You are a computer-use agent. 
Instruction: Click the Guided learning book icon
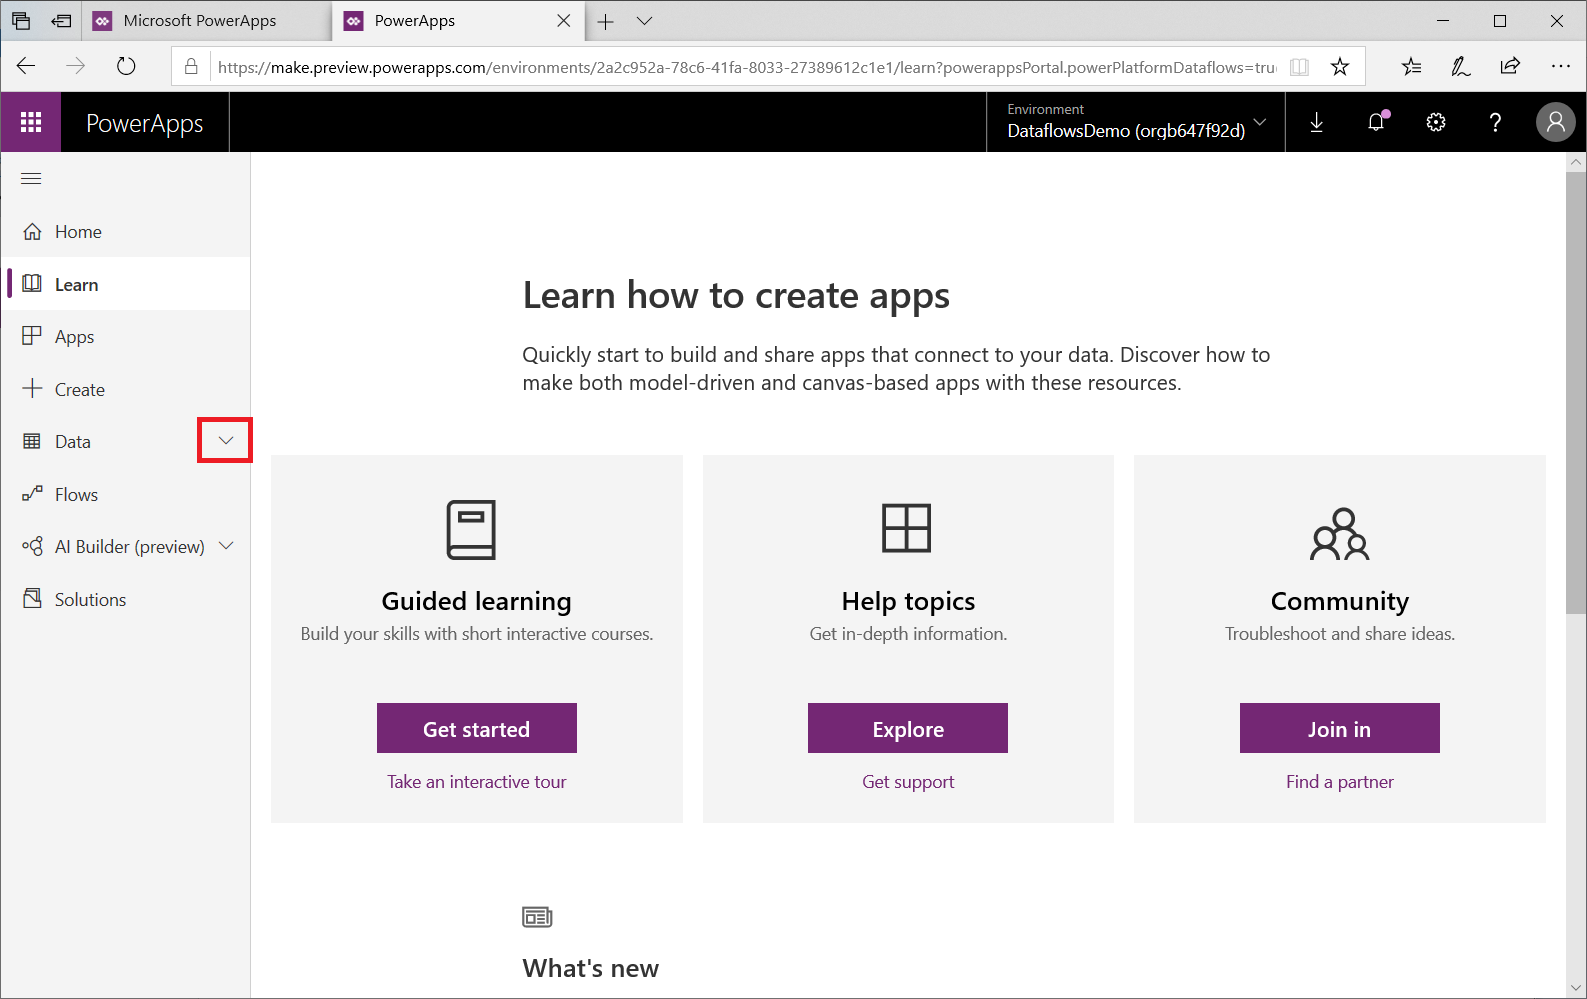click(471, 529)
